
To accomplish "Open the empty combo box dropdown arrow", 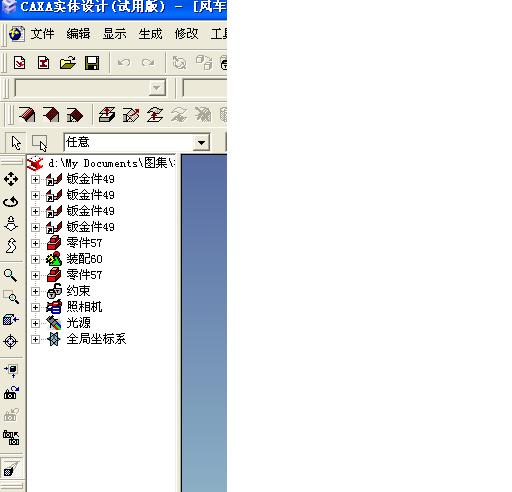I will (157, 88).
